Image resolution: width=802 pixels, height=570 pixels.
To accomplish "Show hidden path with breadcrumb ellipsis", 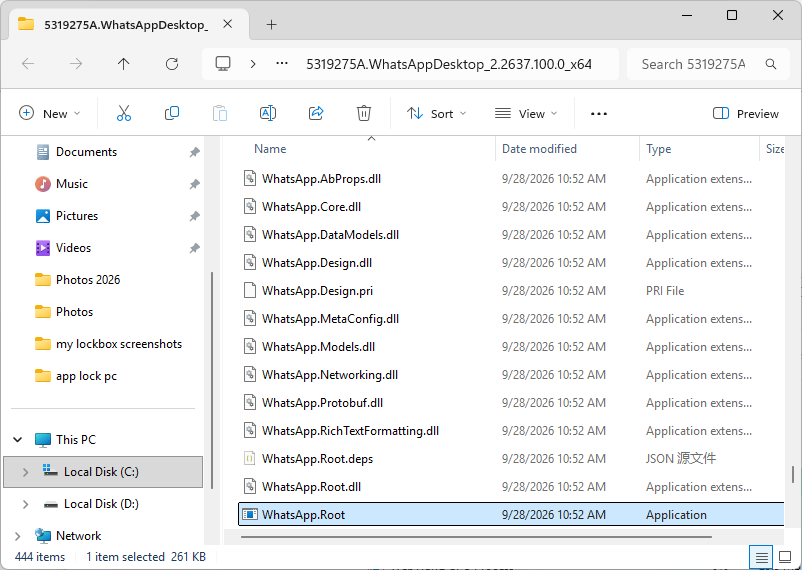I will click(x=282, y=64).
